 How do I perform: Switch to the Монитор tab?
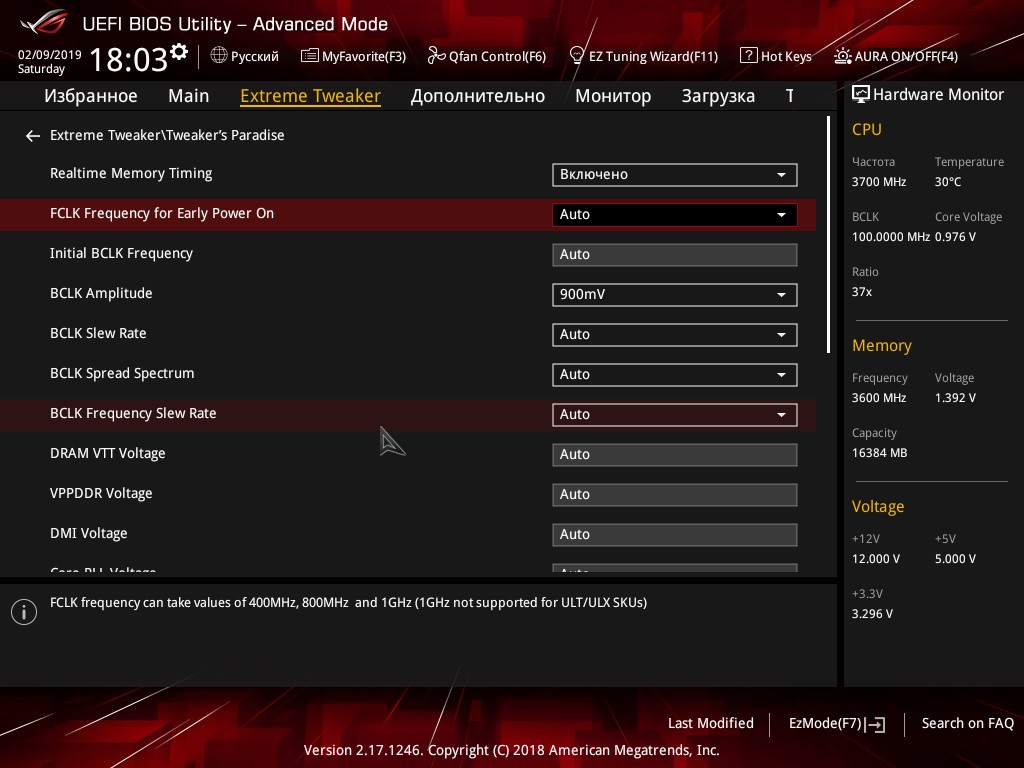[x=613, y=96]
